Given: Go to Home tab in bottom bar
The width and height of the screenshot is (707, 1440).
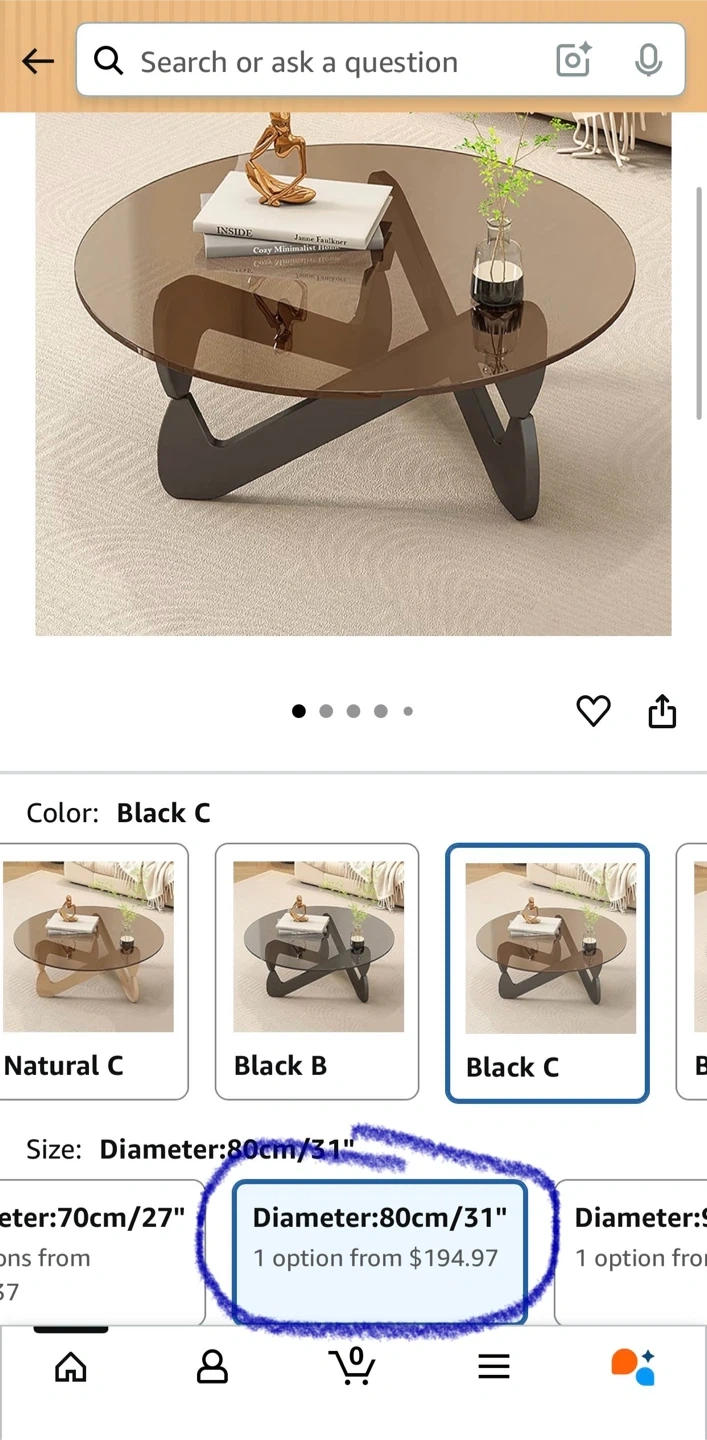Looking at the screenshot, I should tap(70, 1366).
